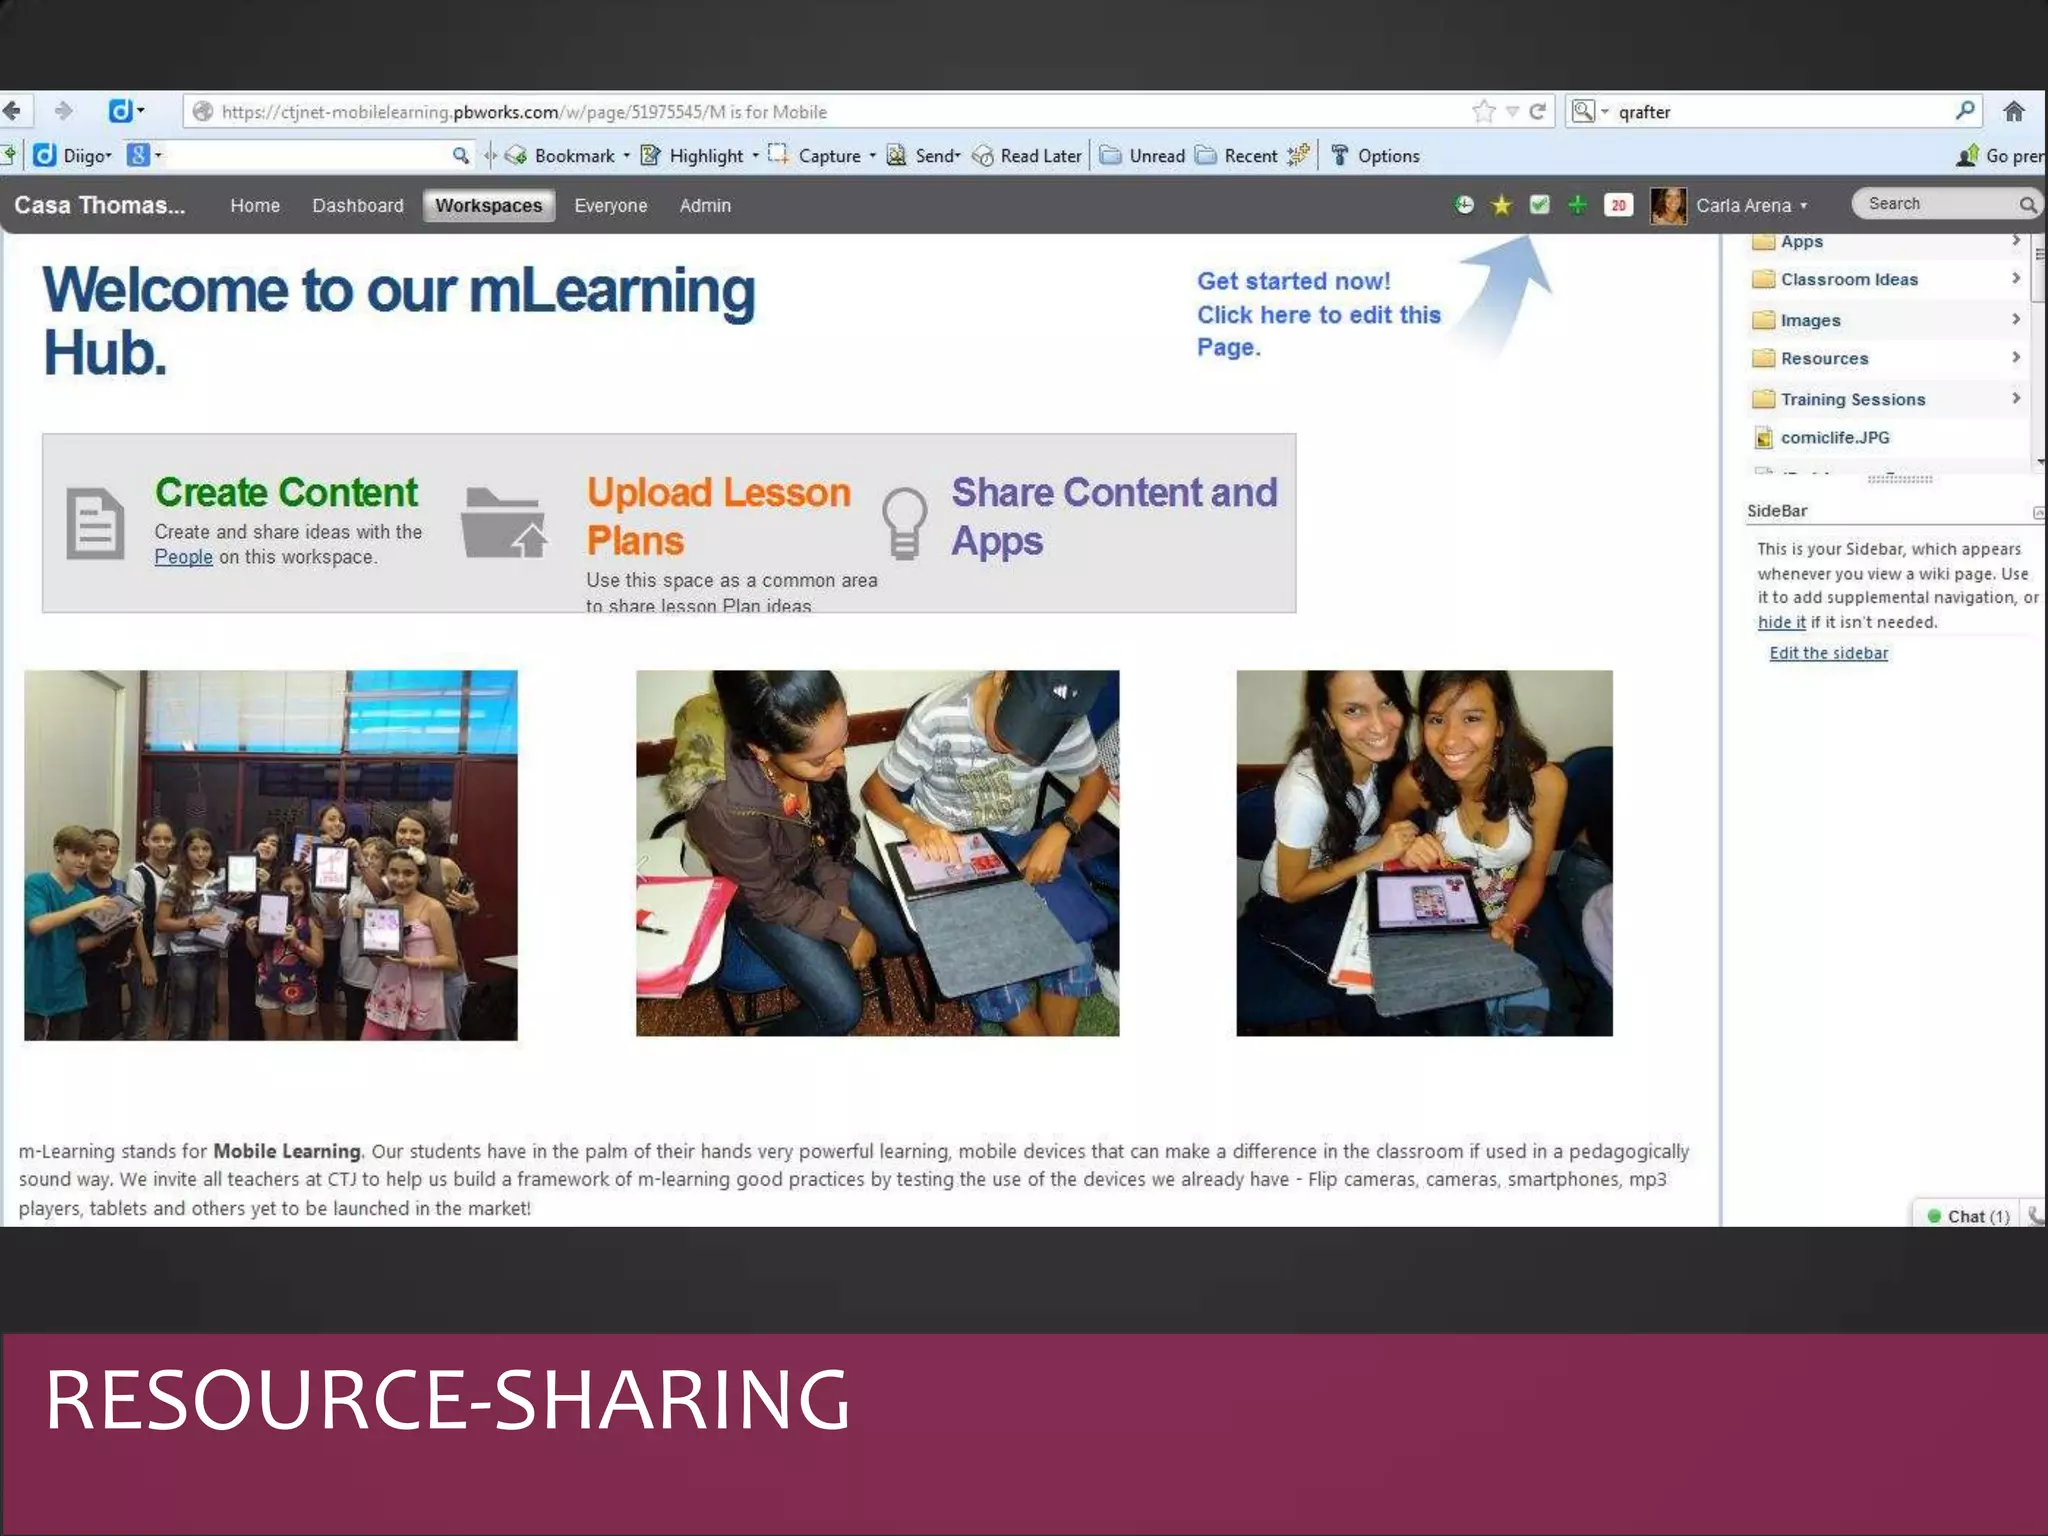Click the lightbulb icon beside Share Content
This screenshot has width=2048, height=1536.
(x=904, y=523)
